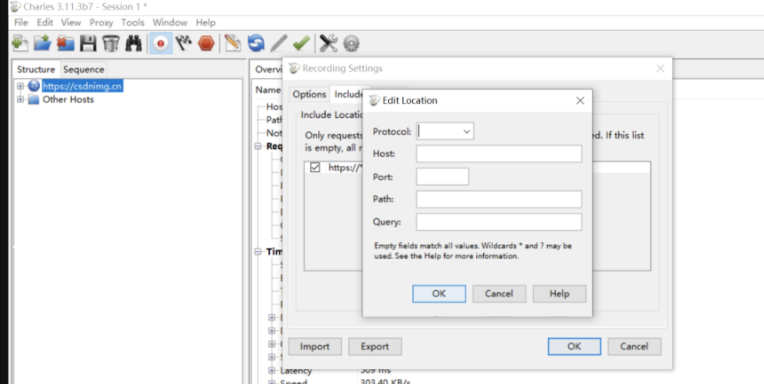Focus the Host input field

tap(499, 154)
